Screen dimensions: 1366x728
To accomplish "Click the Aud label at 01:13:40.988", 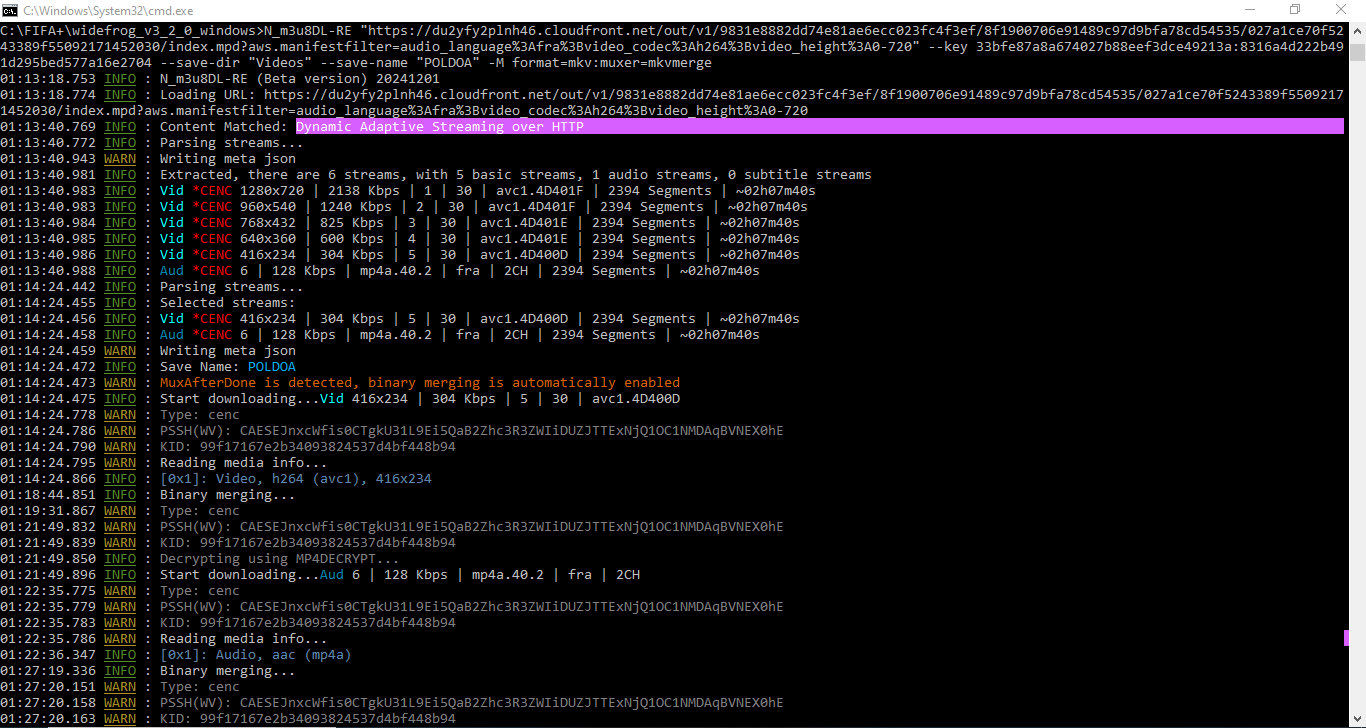I will (172, 270).
